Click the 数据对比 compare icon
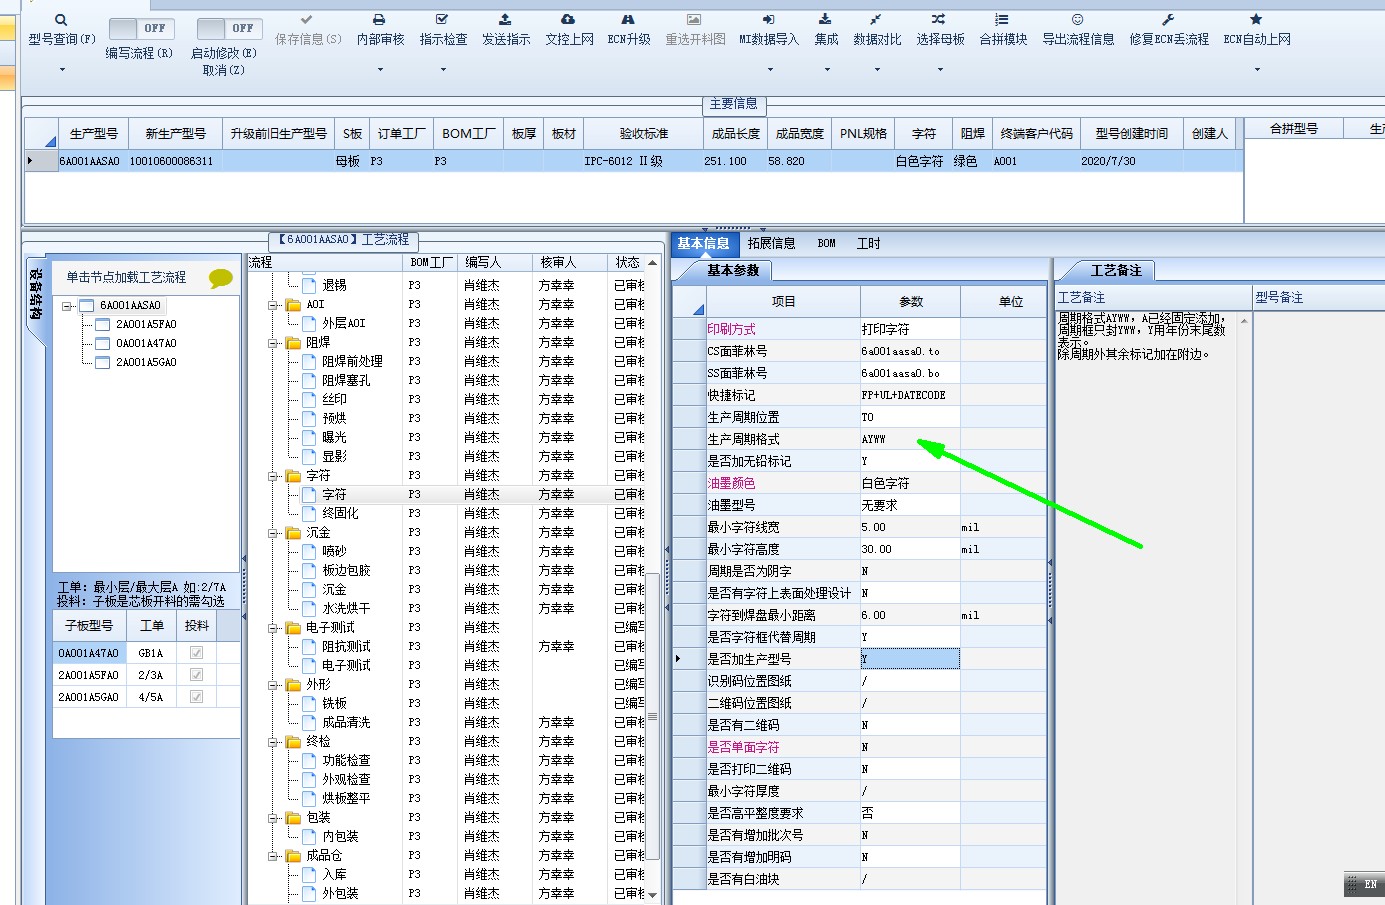This screenshot has width=1385, height=905. [876, 19]
